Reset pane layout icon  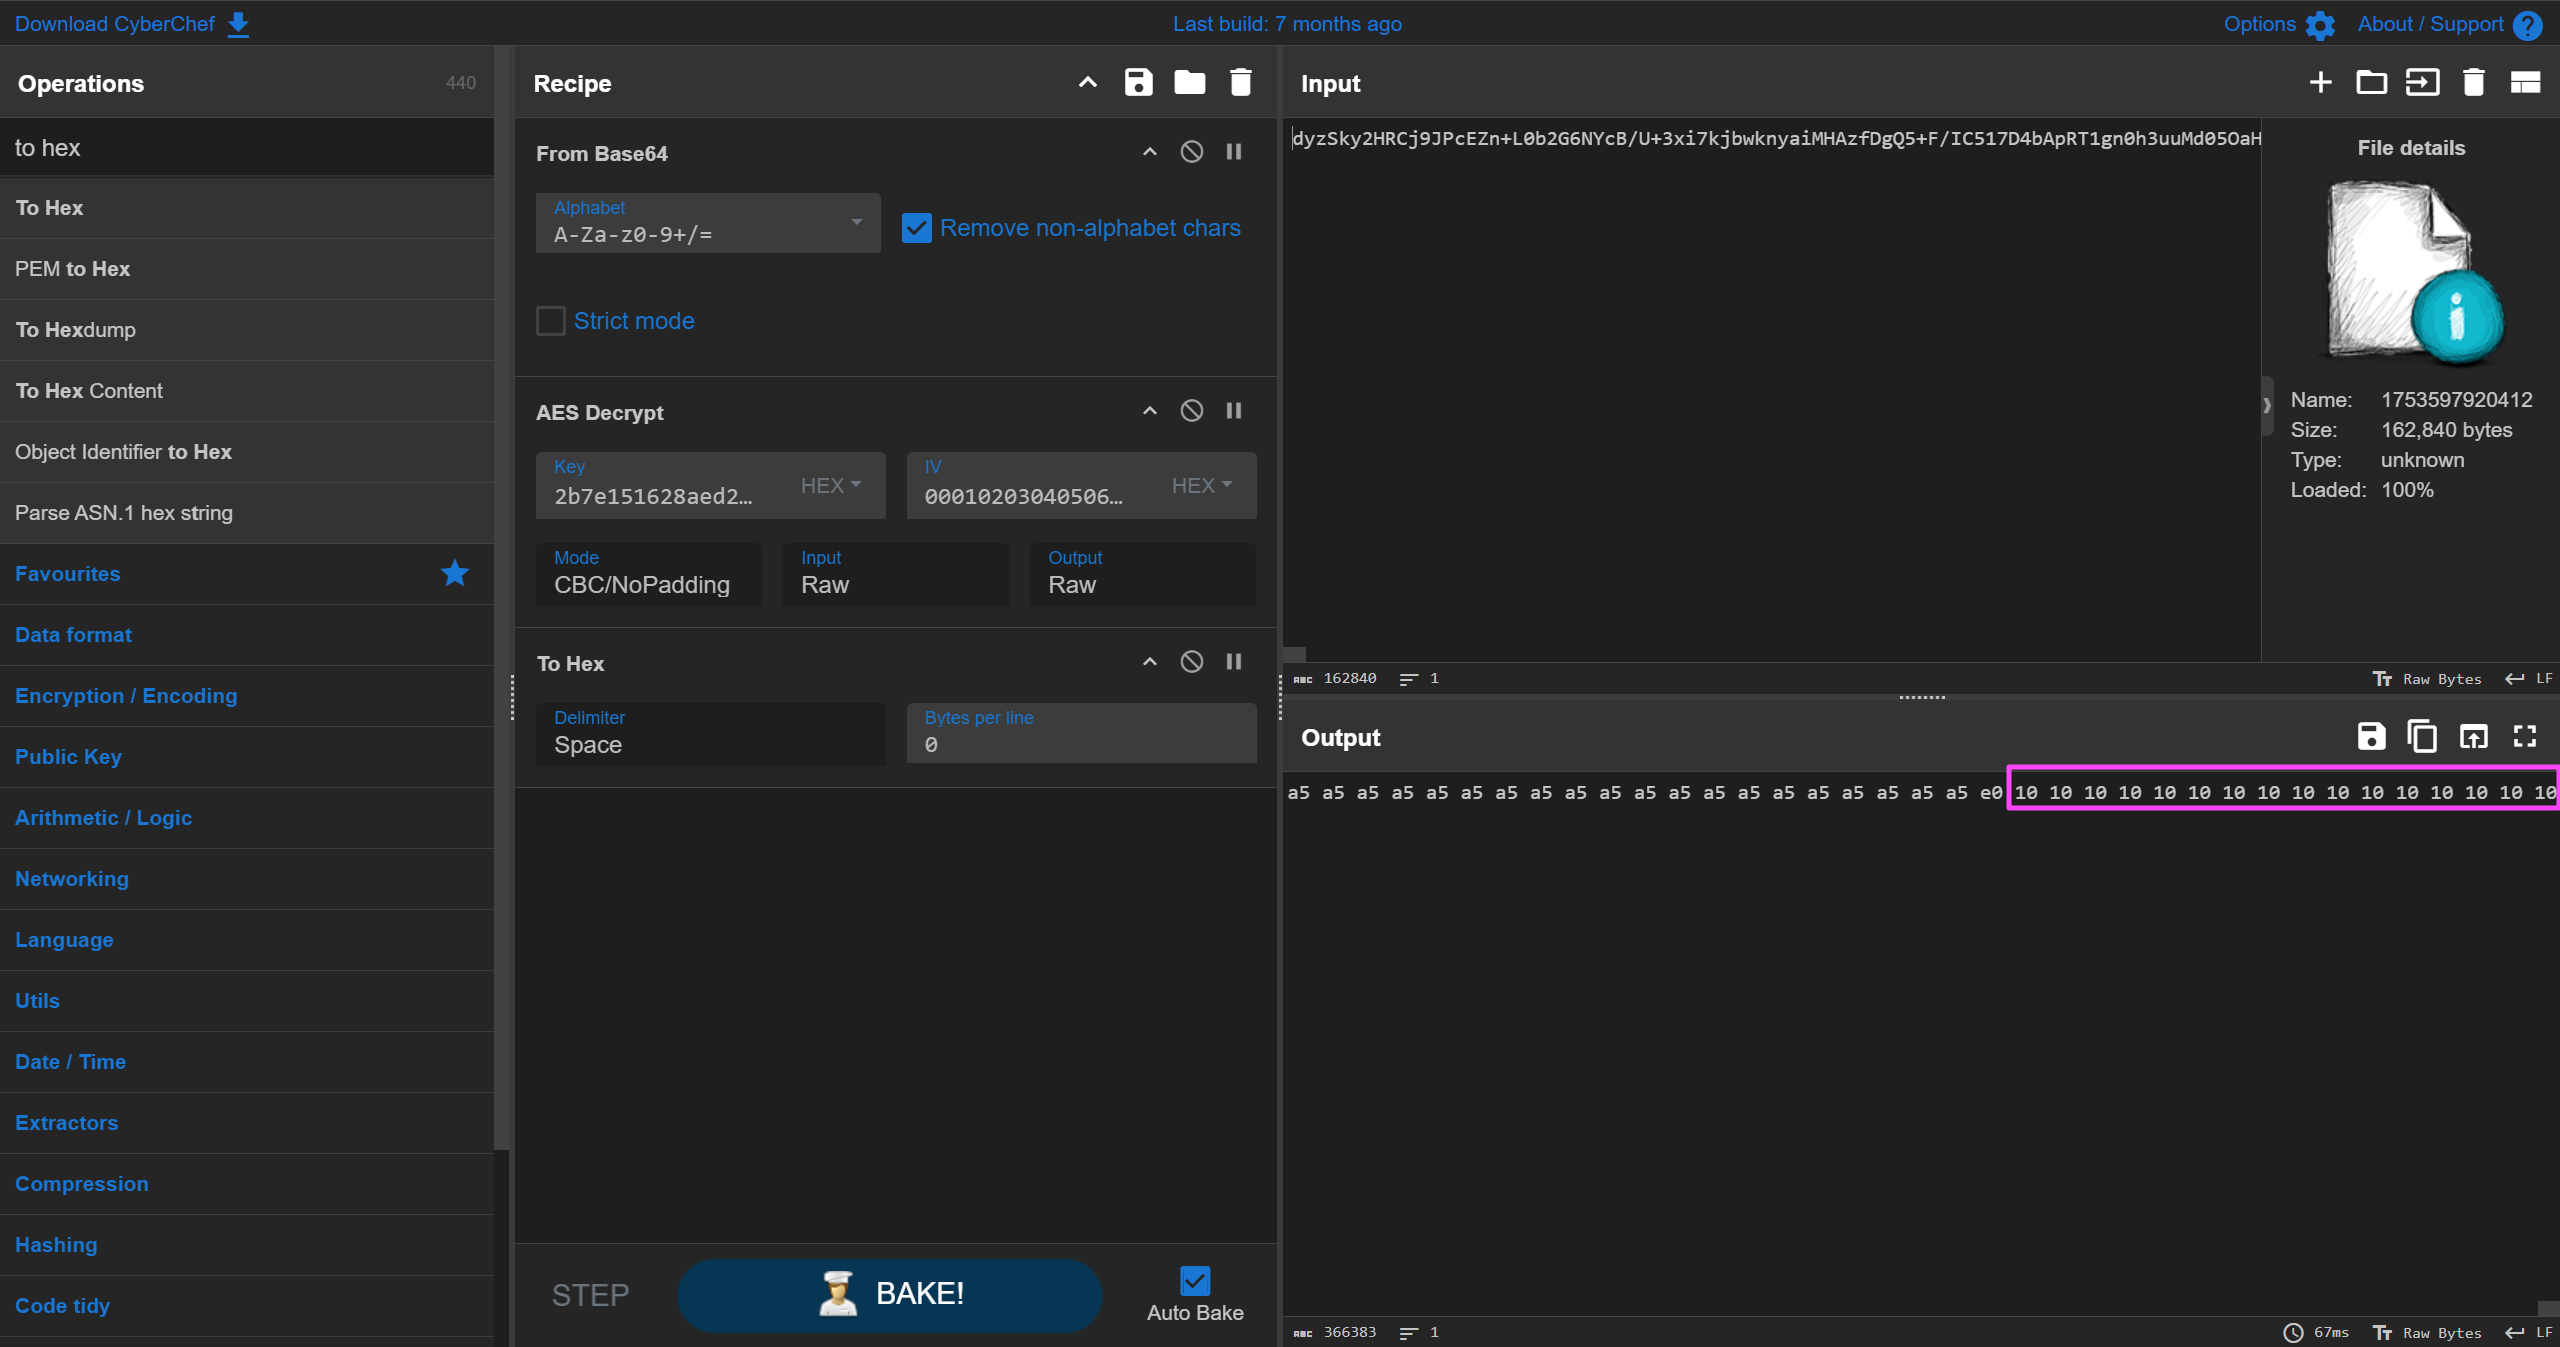tap(2525, 83)
